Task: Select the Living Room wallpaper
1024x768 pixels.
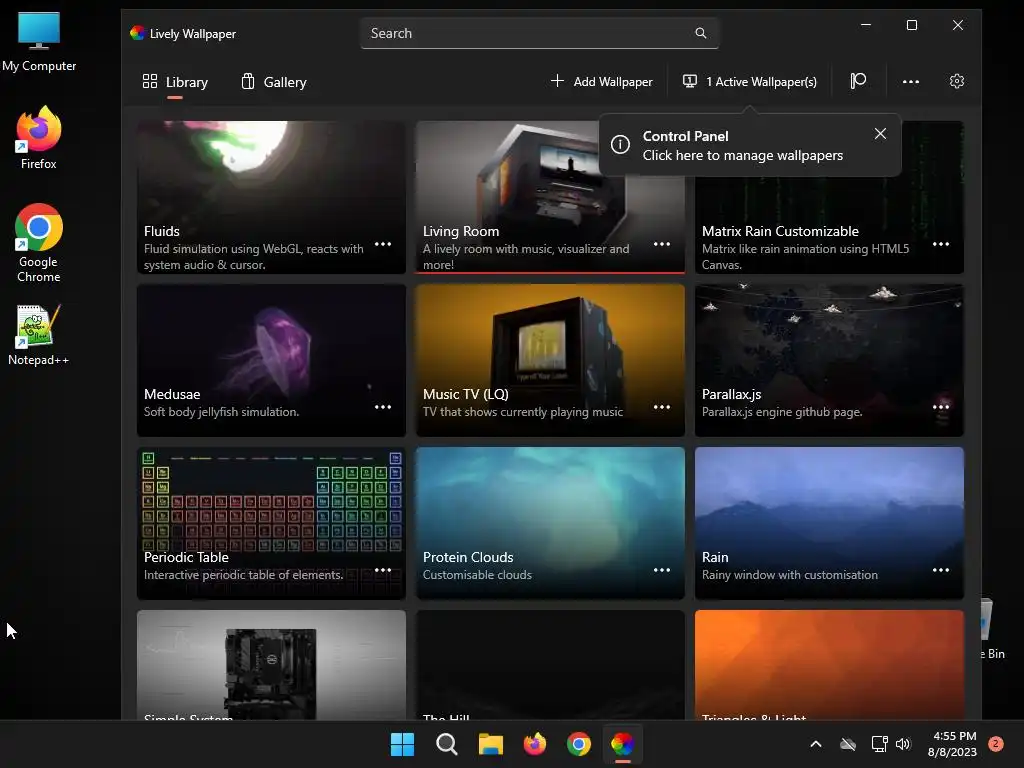Action: tap(550, 197)
